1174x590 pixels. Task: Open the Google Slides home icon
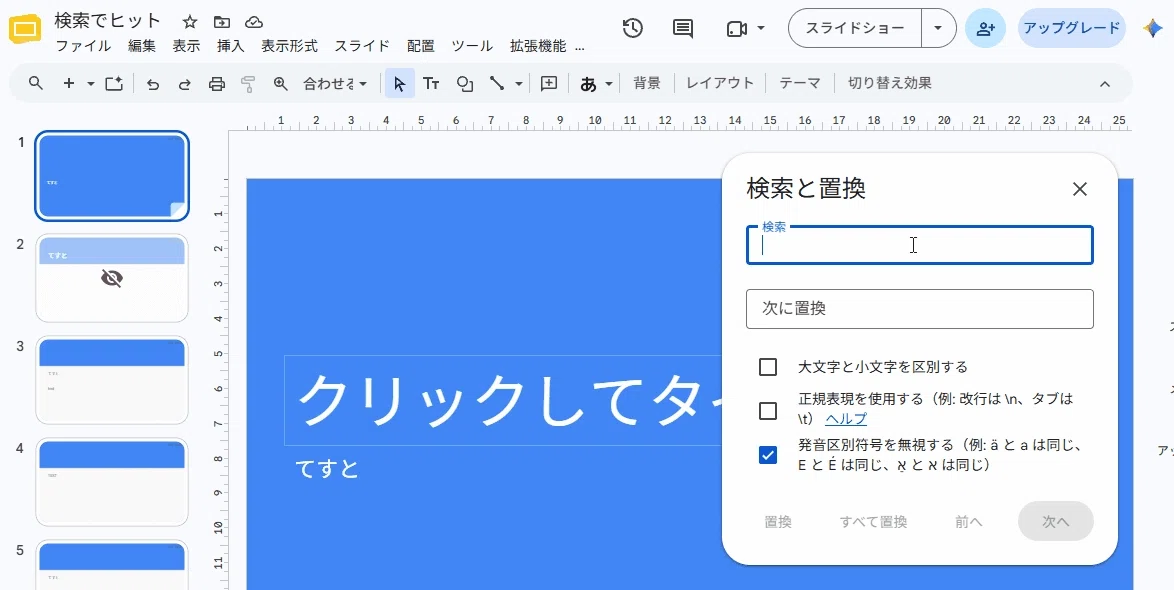point(26,30)
